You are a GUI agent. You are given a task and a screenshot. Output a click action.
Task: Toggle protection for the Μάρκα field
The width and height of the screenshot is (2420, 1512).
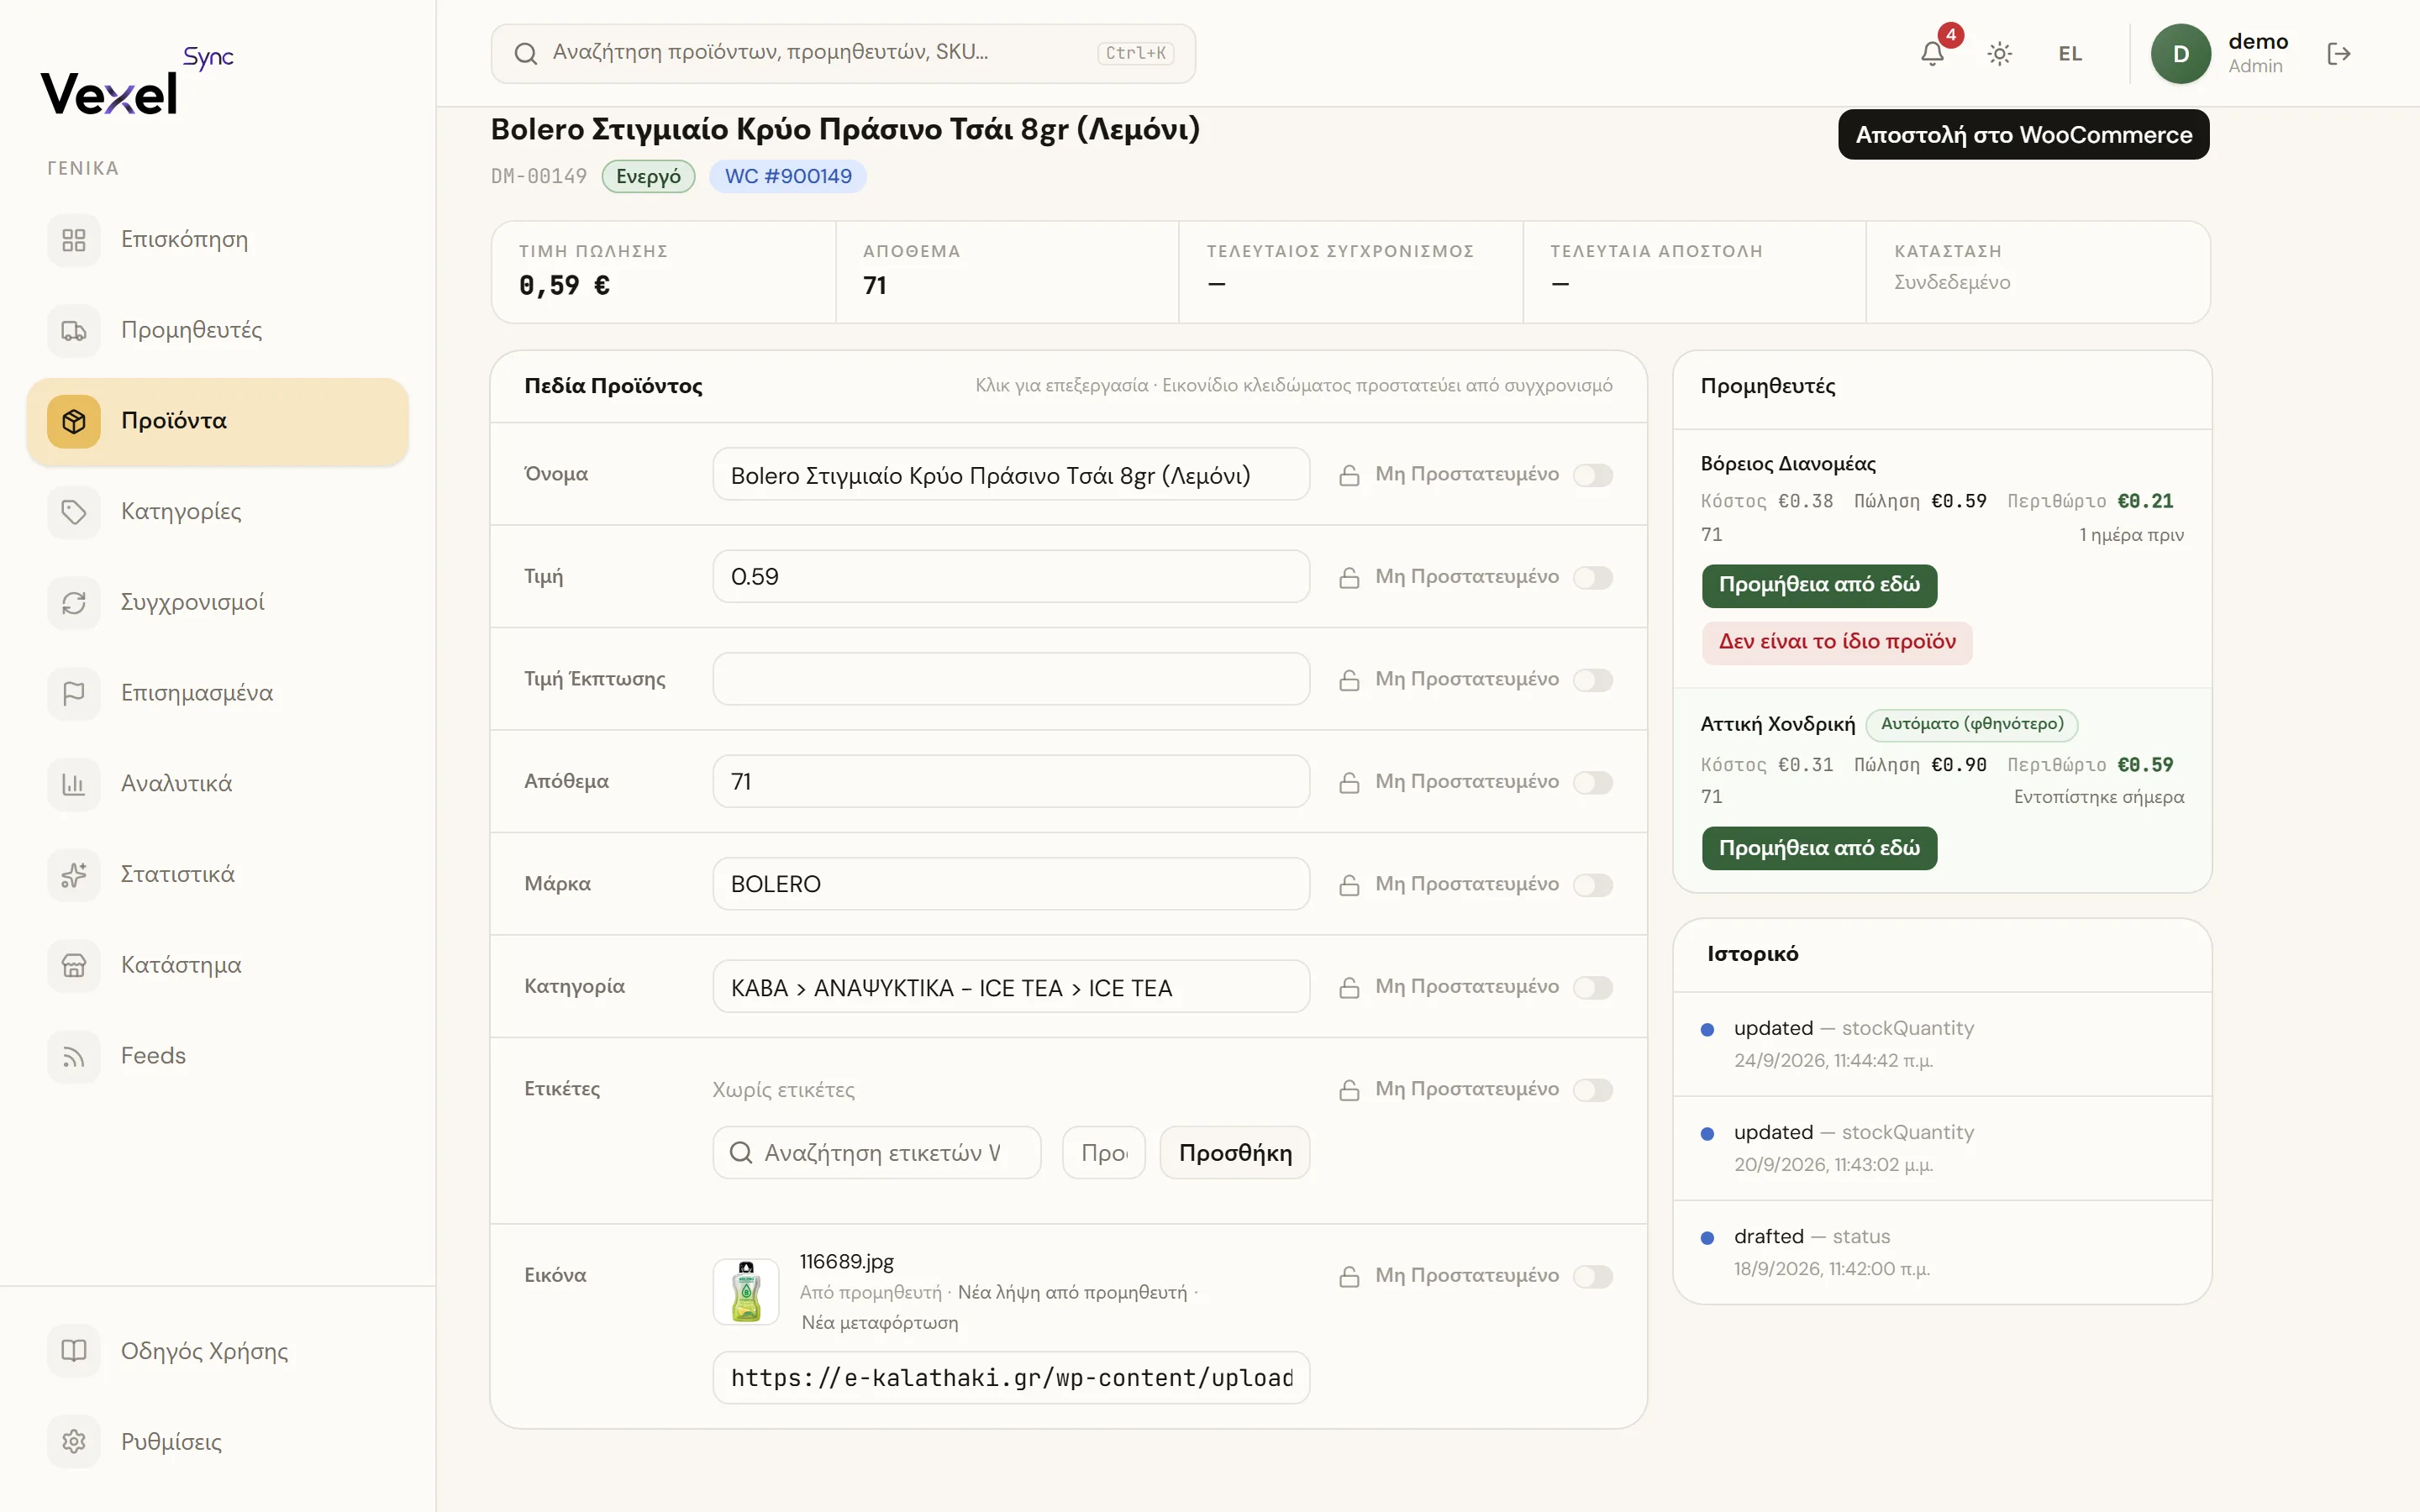[x=1593, y=885]
